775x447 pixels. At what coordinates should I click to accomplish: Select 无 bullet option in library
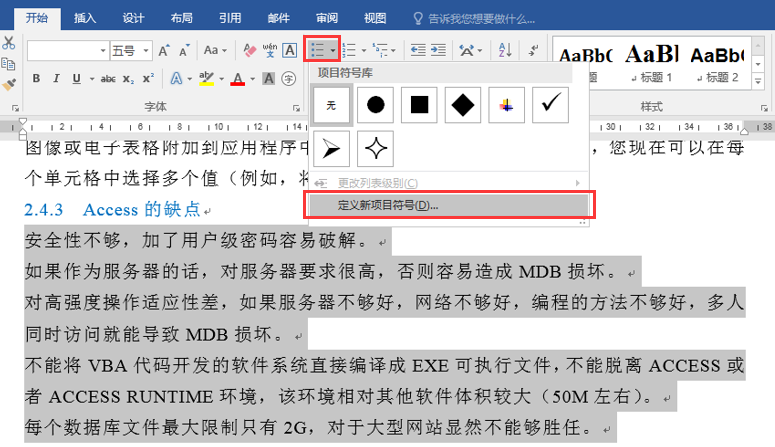click(x=332, y=104)
